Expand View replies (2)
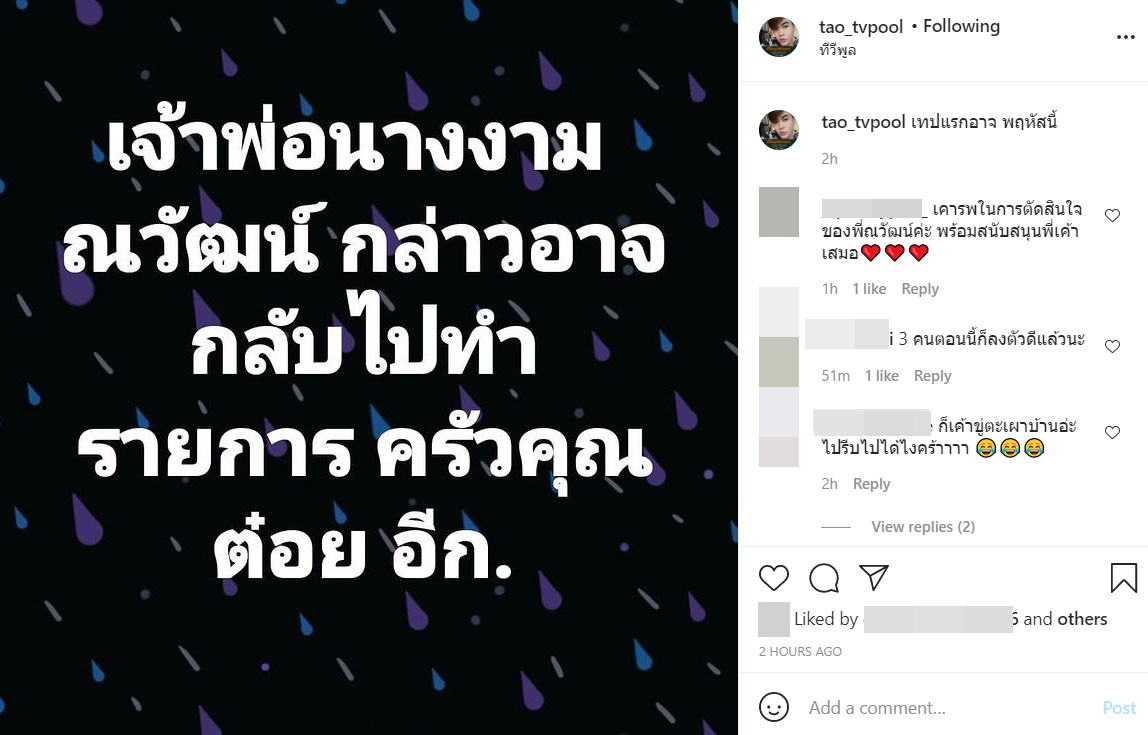 [922, 526]
